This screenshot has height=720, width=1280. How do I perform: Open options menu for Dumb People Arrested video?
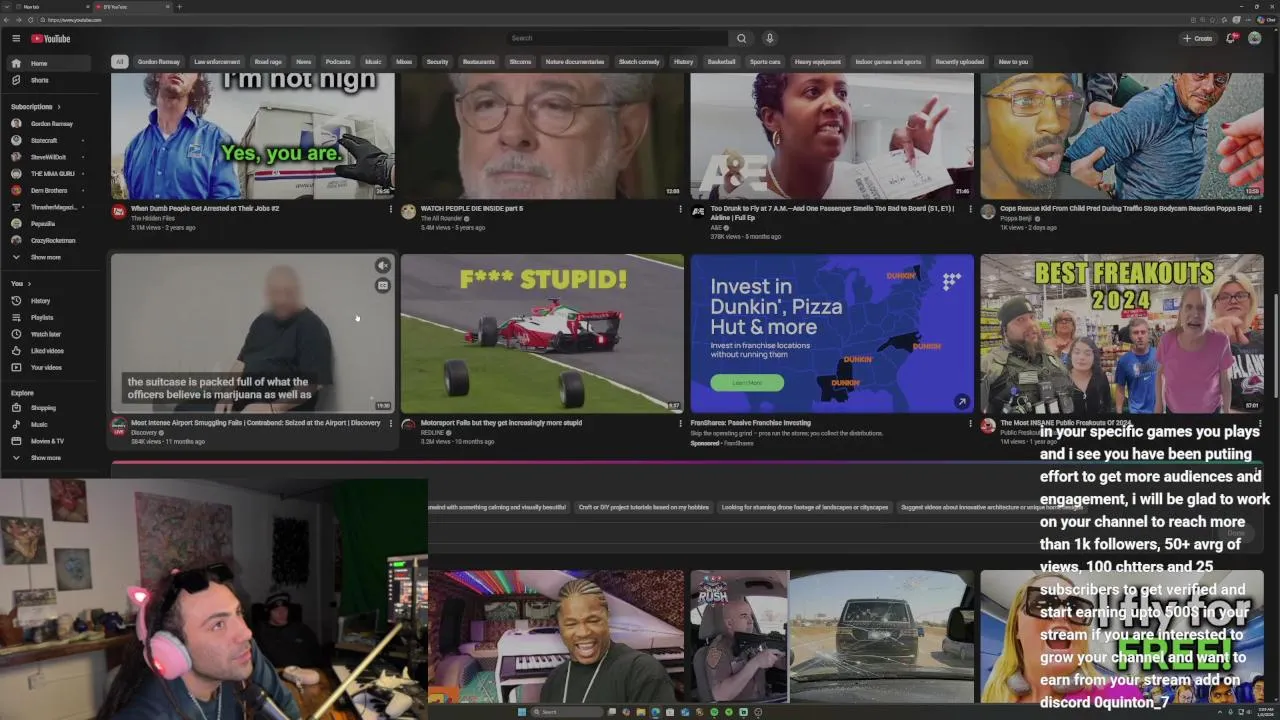[390, 209]
